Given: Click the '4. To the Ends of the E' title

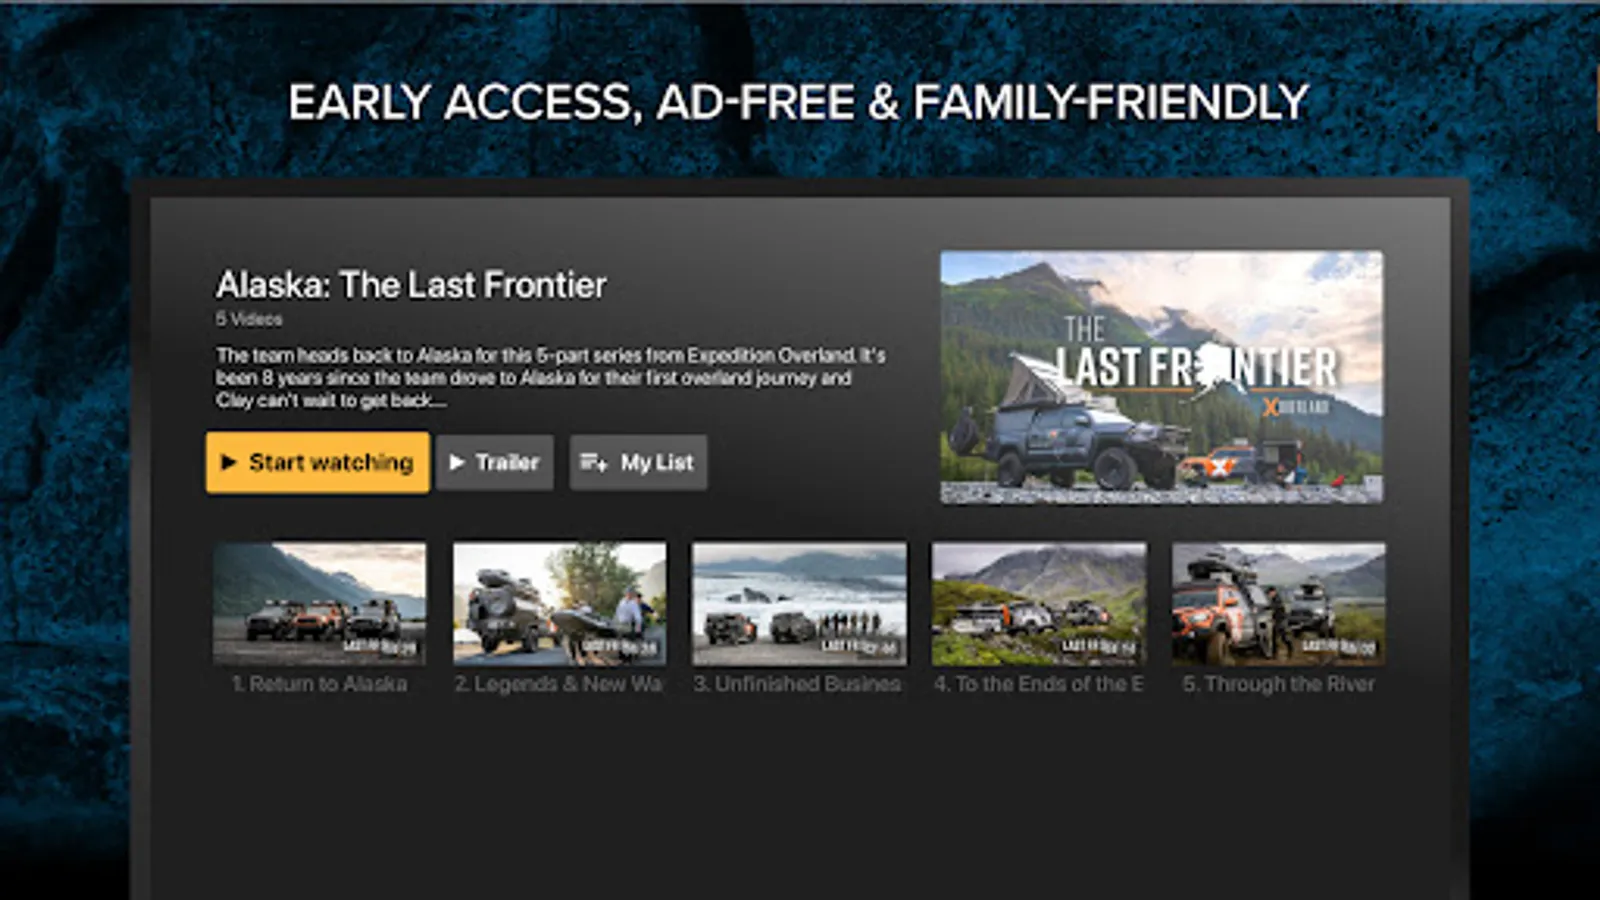Looking at the screenshot, I should (1039, 684).
